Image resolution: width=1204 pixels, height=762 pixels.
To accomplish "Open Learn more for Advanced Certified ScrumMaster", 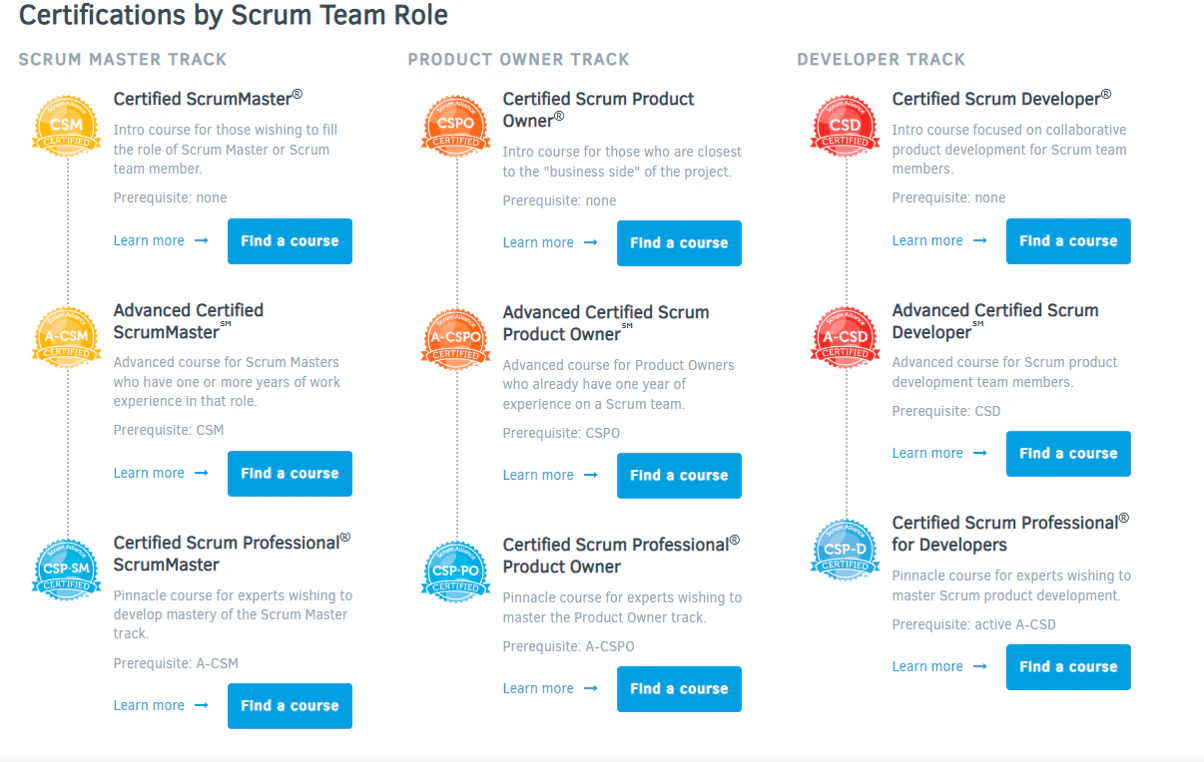I will tap(161, 474).
